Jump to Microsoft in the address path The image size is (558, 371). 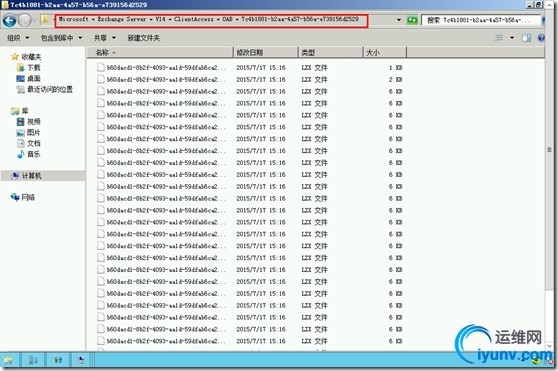[x=73, y=19]
